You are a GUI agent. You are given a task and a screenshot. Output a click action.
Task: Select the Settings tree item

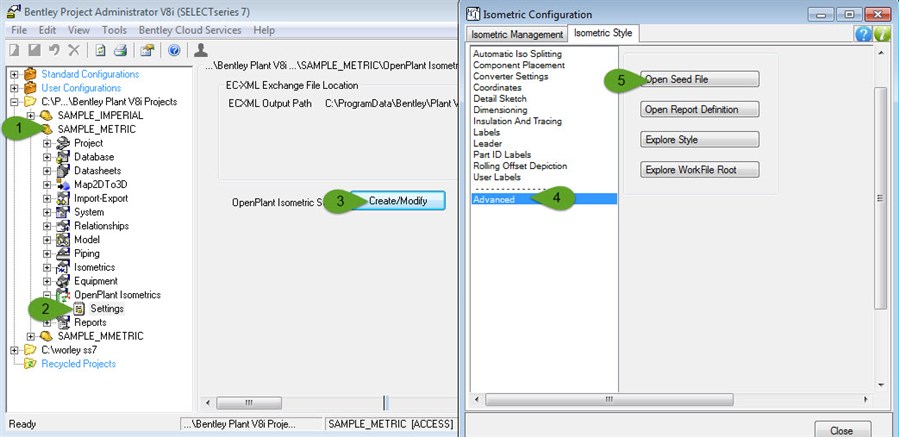pos(107,309)
